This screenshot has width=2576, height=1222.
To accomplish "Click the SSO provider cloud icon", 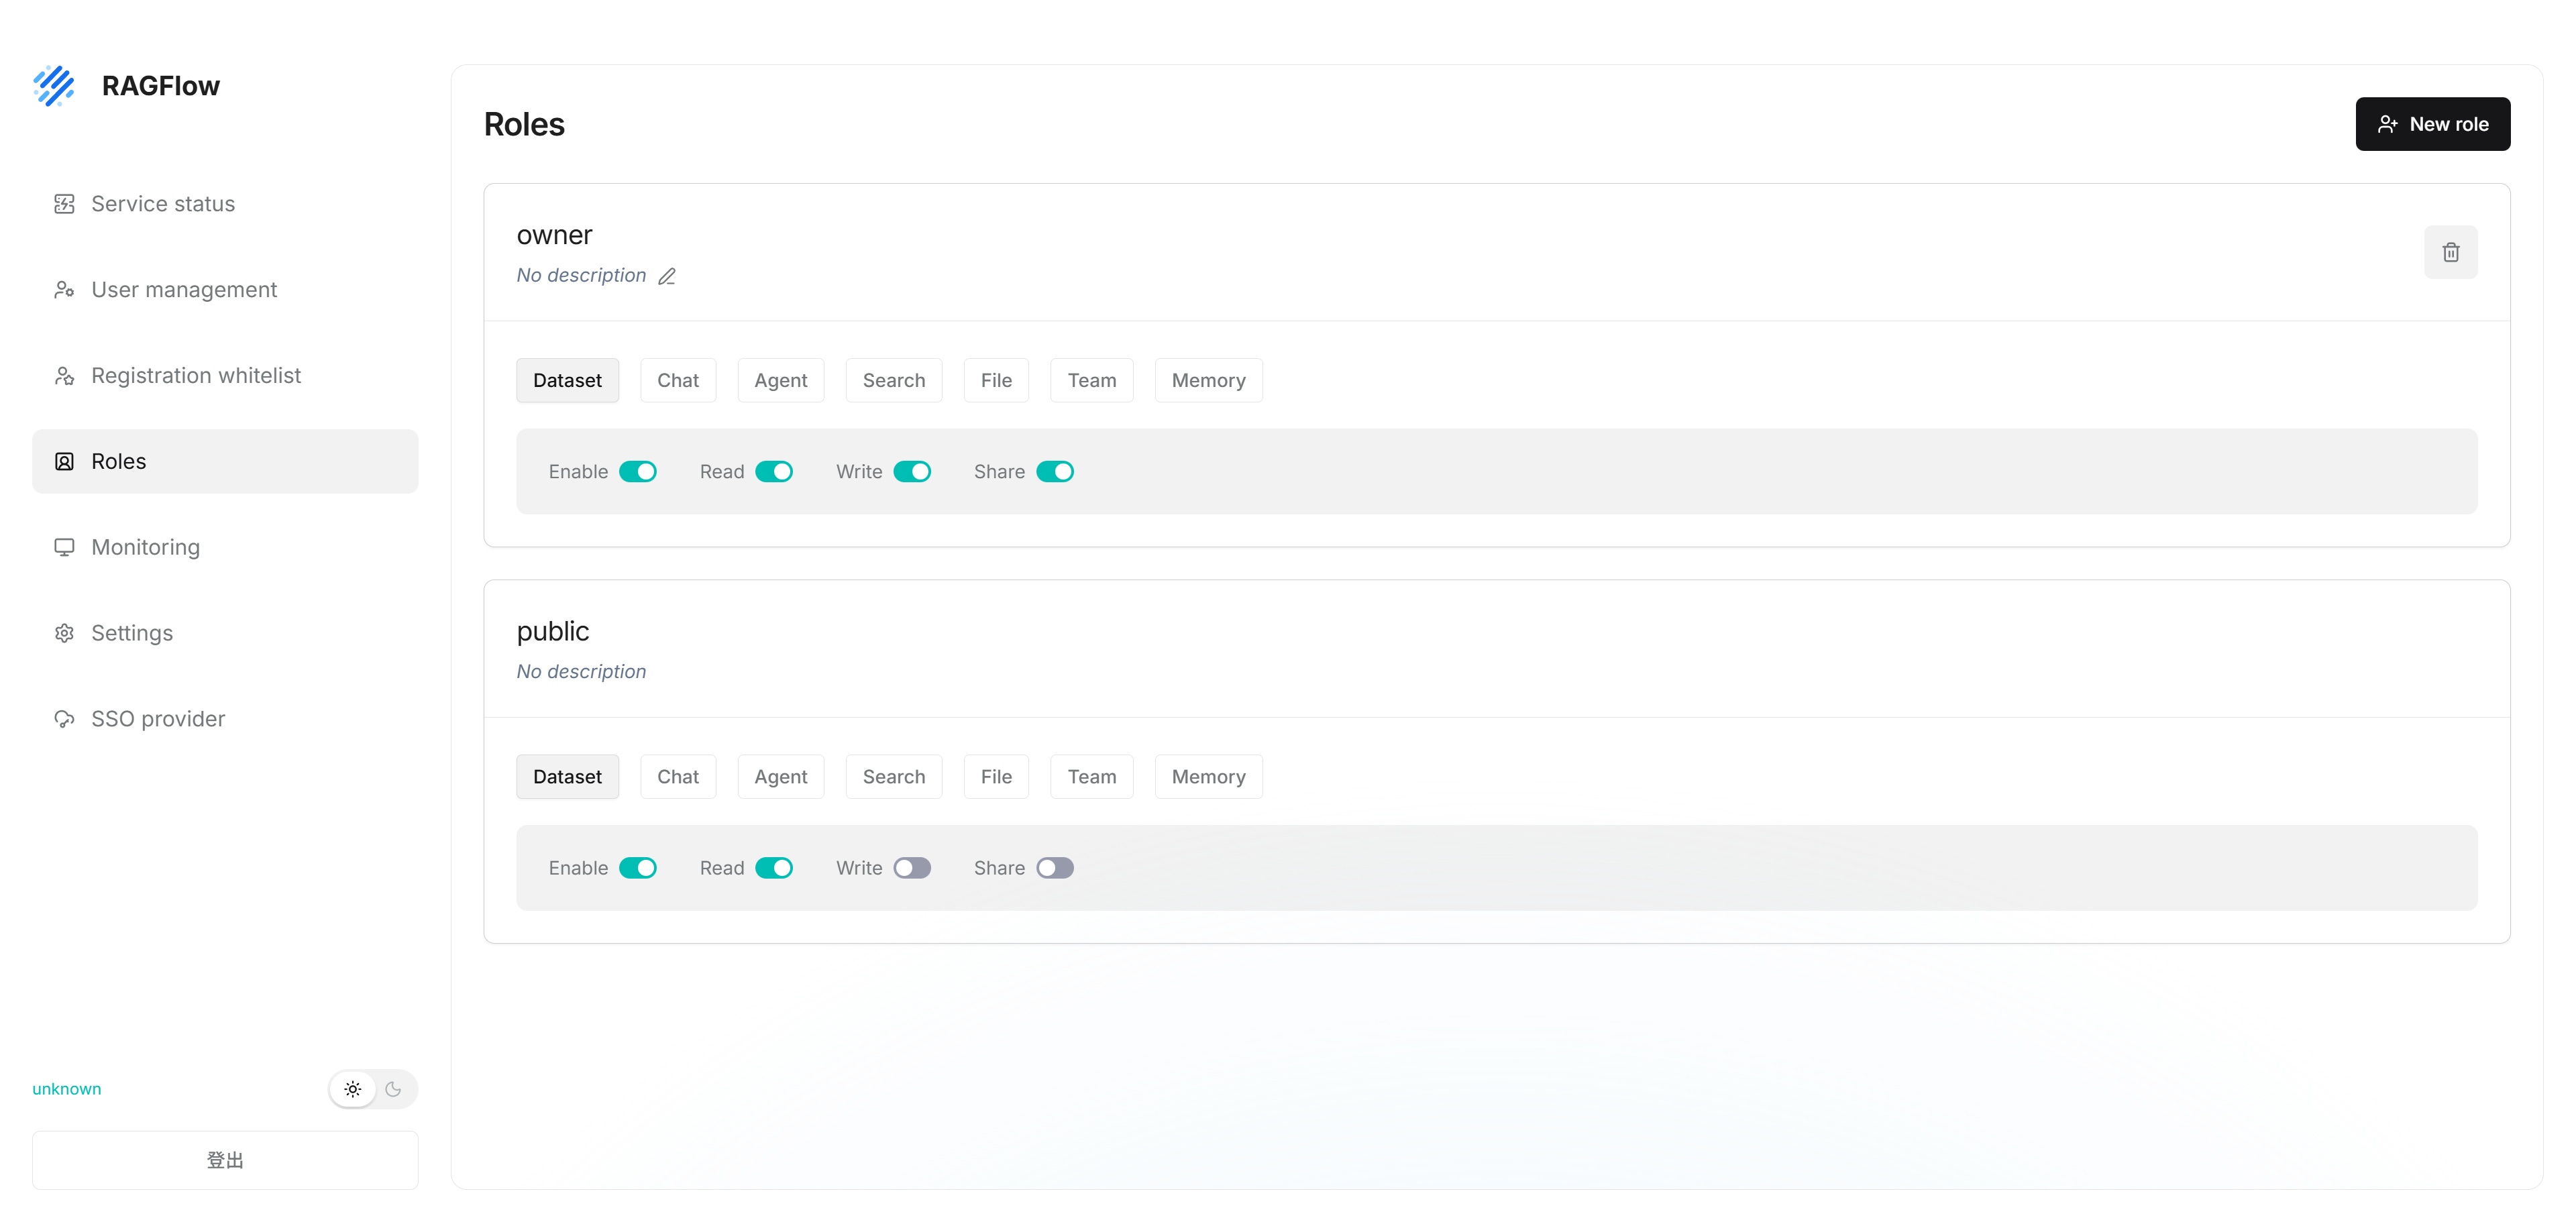I will (64, 720).
